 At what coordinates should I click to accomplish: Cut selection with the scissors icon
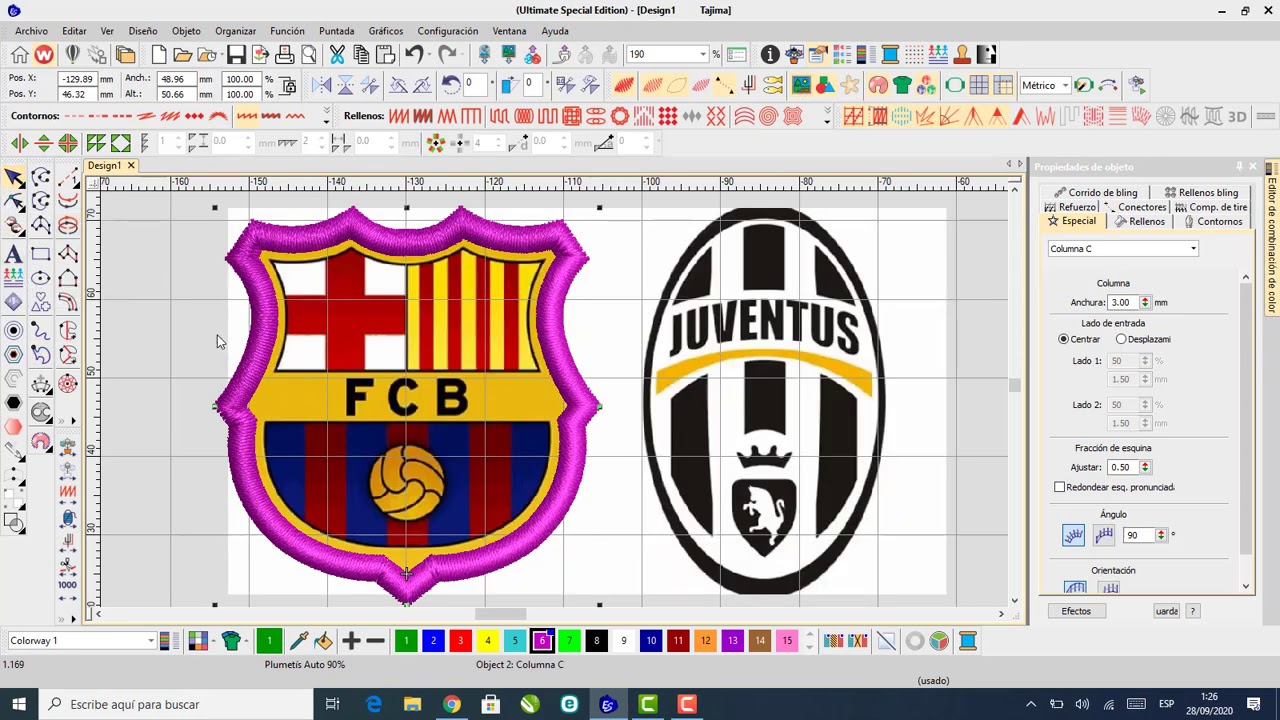[337, 54]
